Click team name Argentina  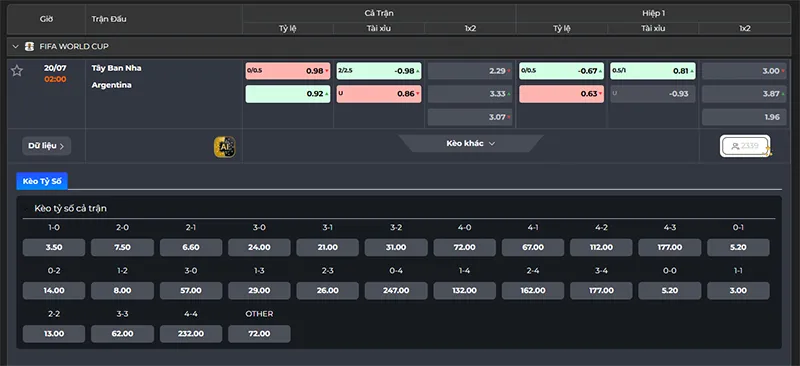112,85
